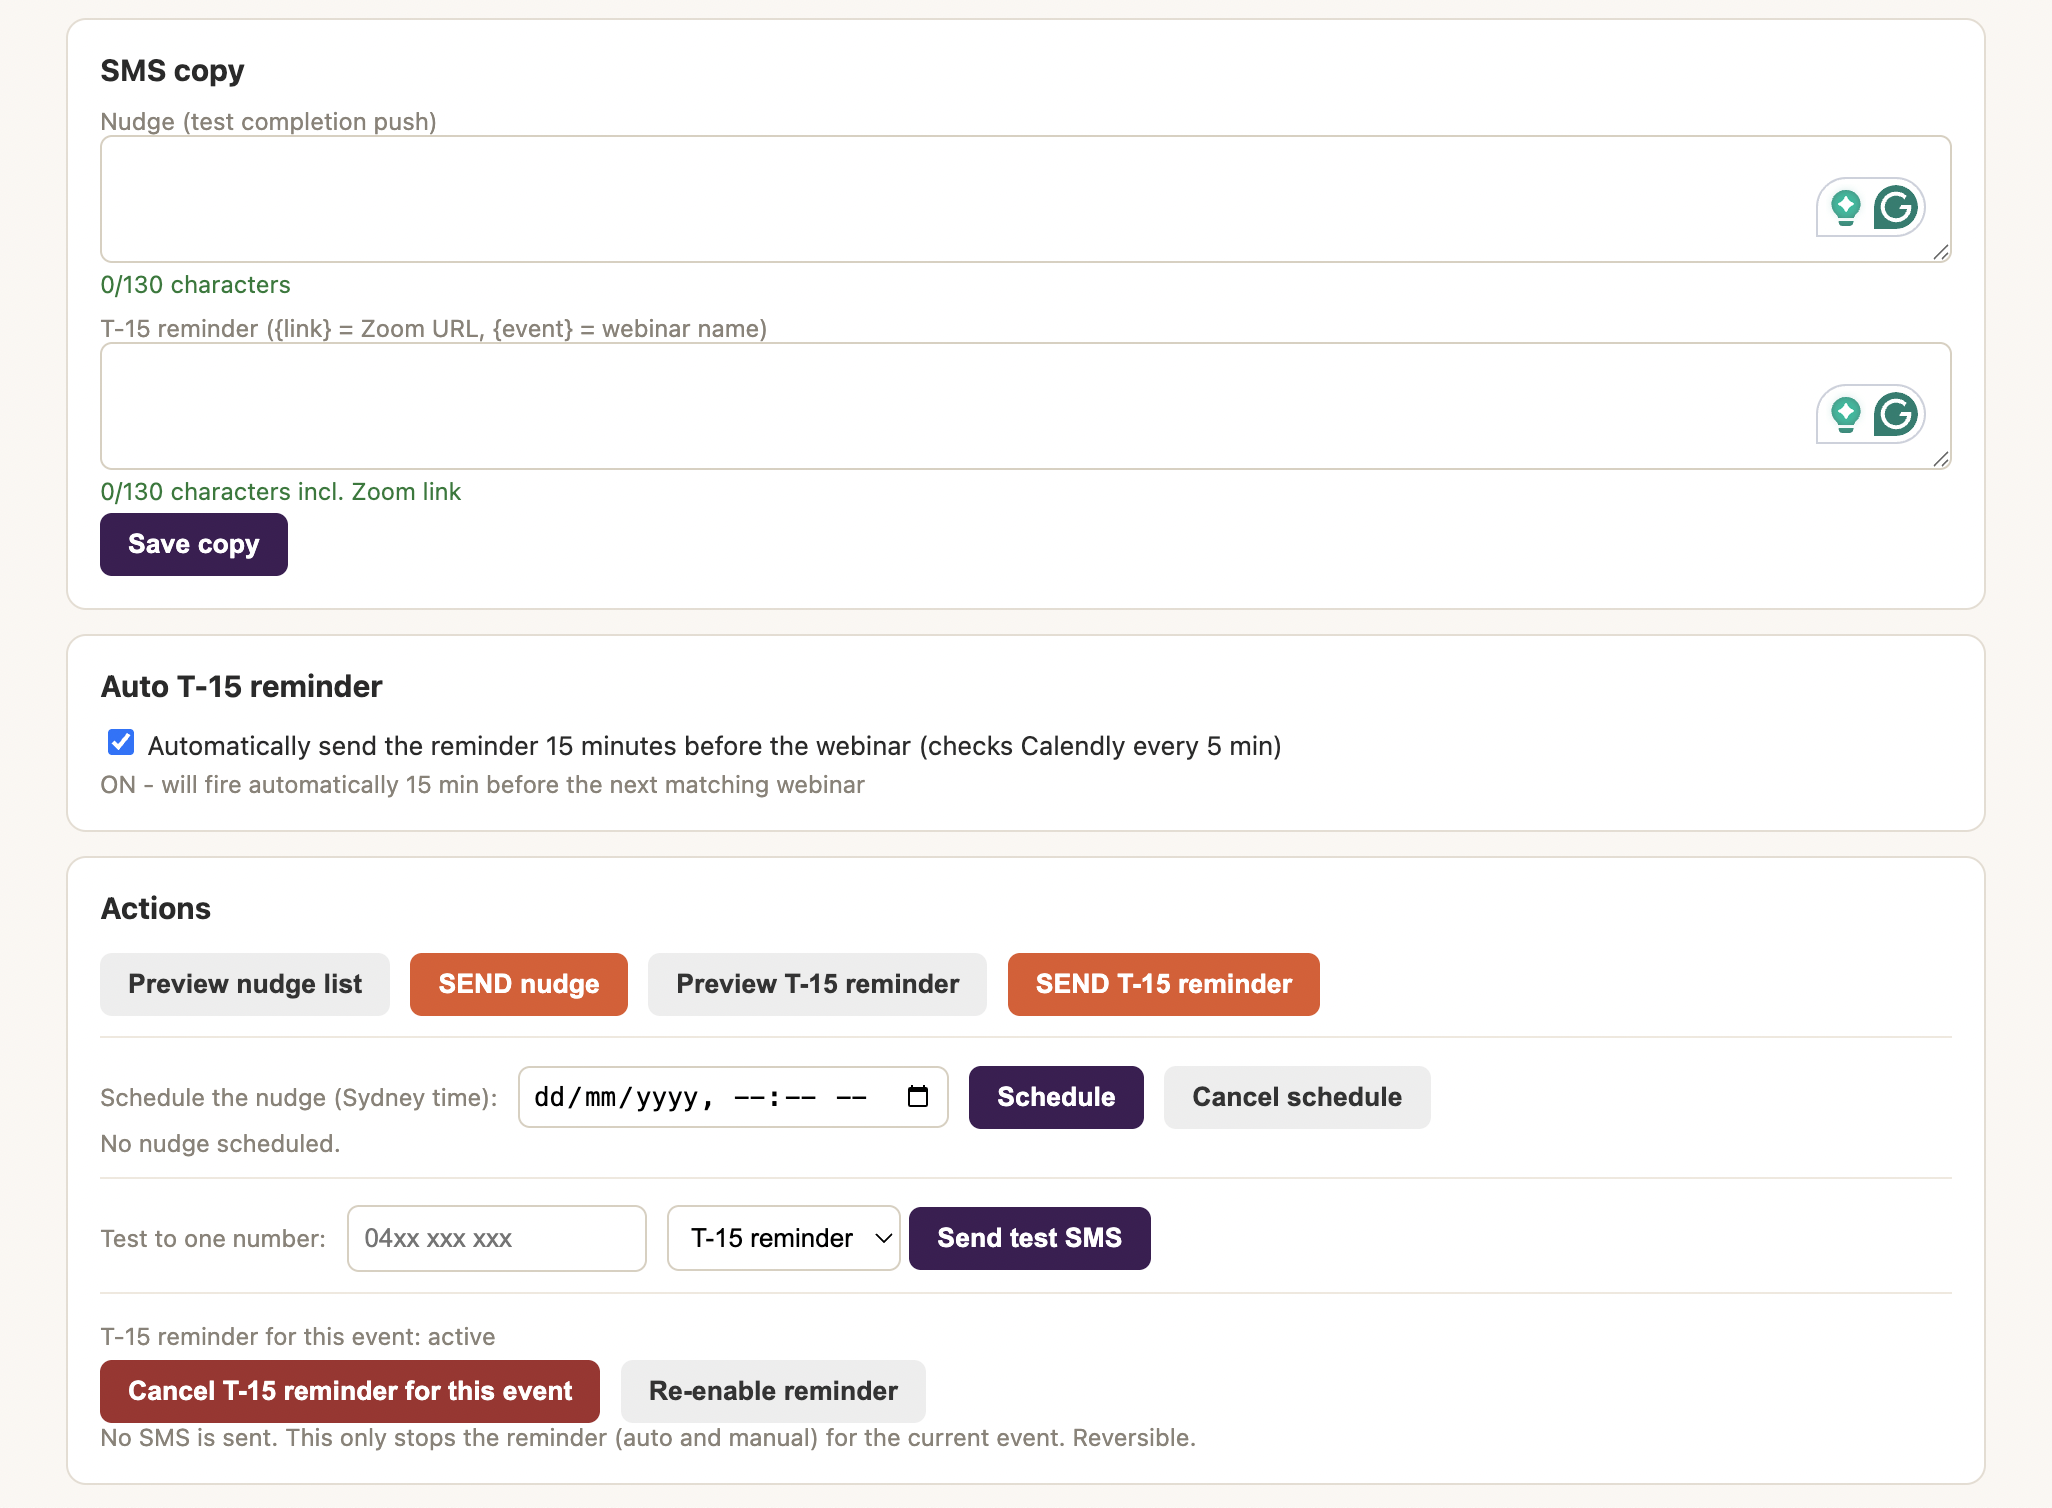
Task: Click the 'Actions' heading
Action: 156,909
